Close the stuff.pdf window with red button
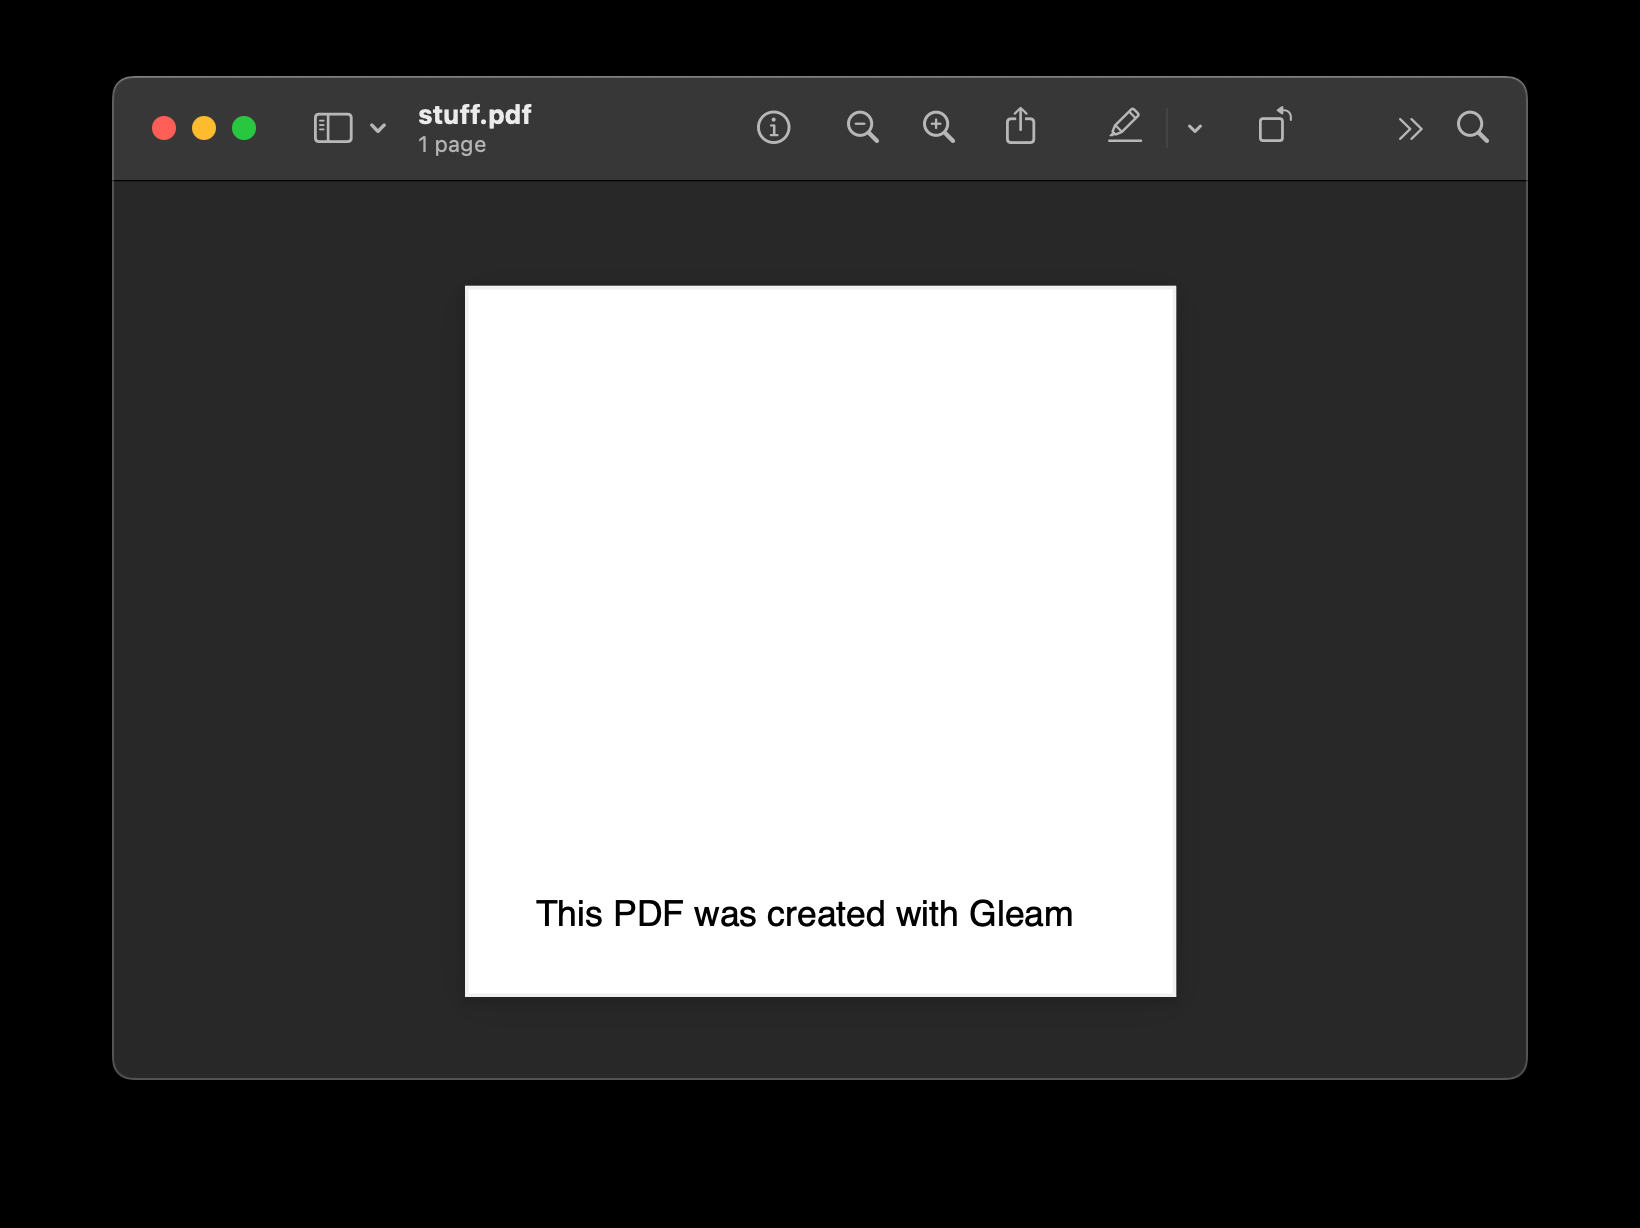 click(x=164, y=128)
